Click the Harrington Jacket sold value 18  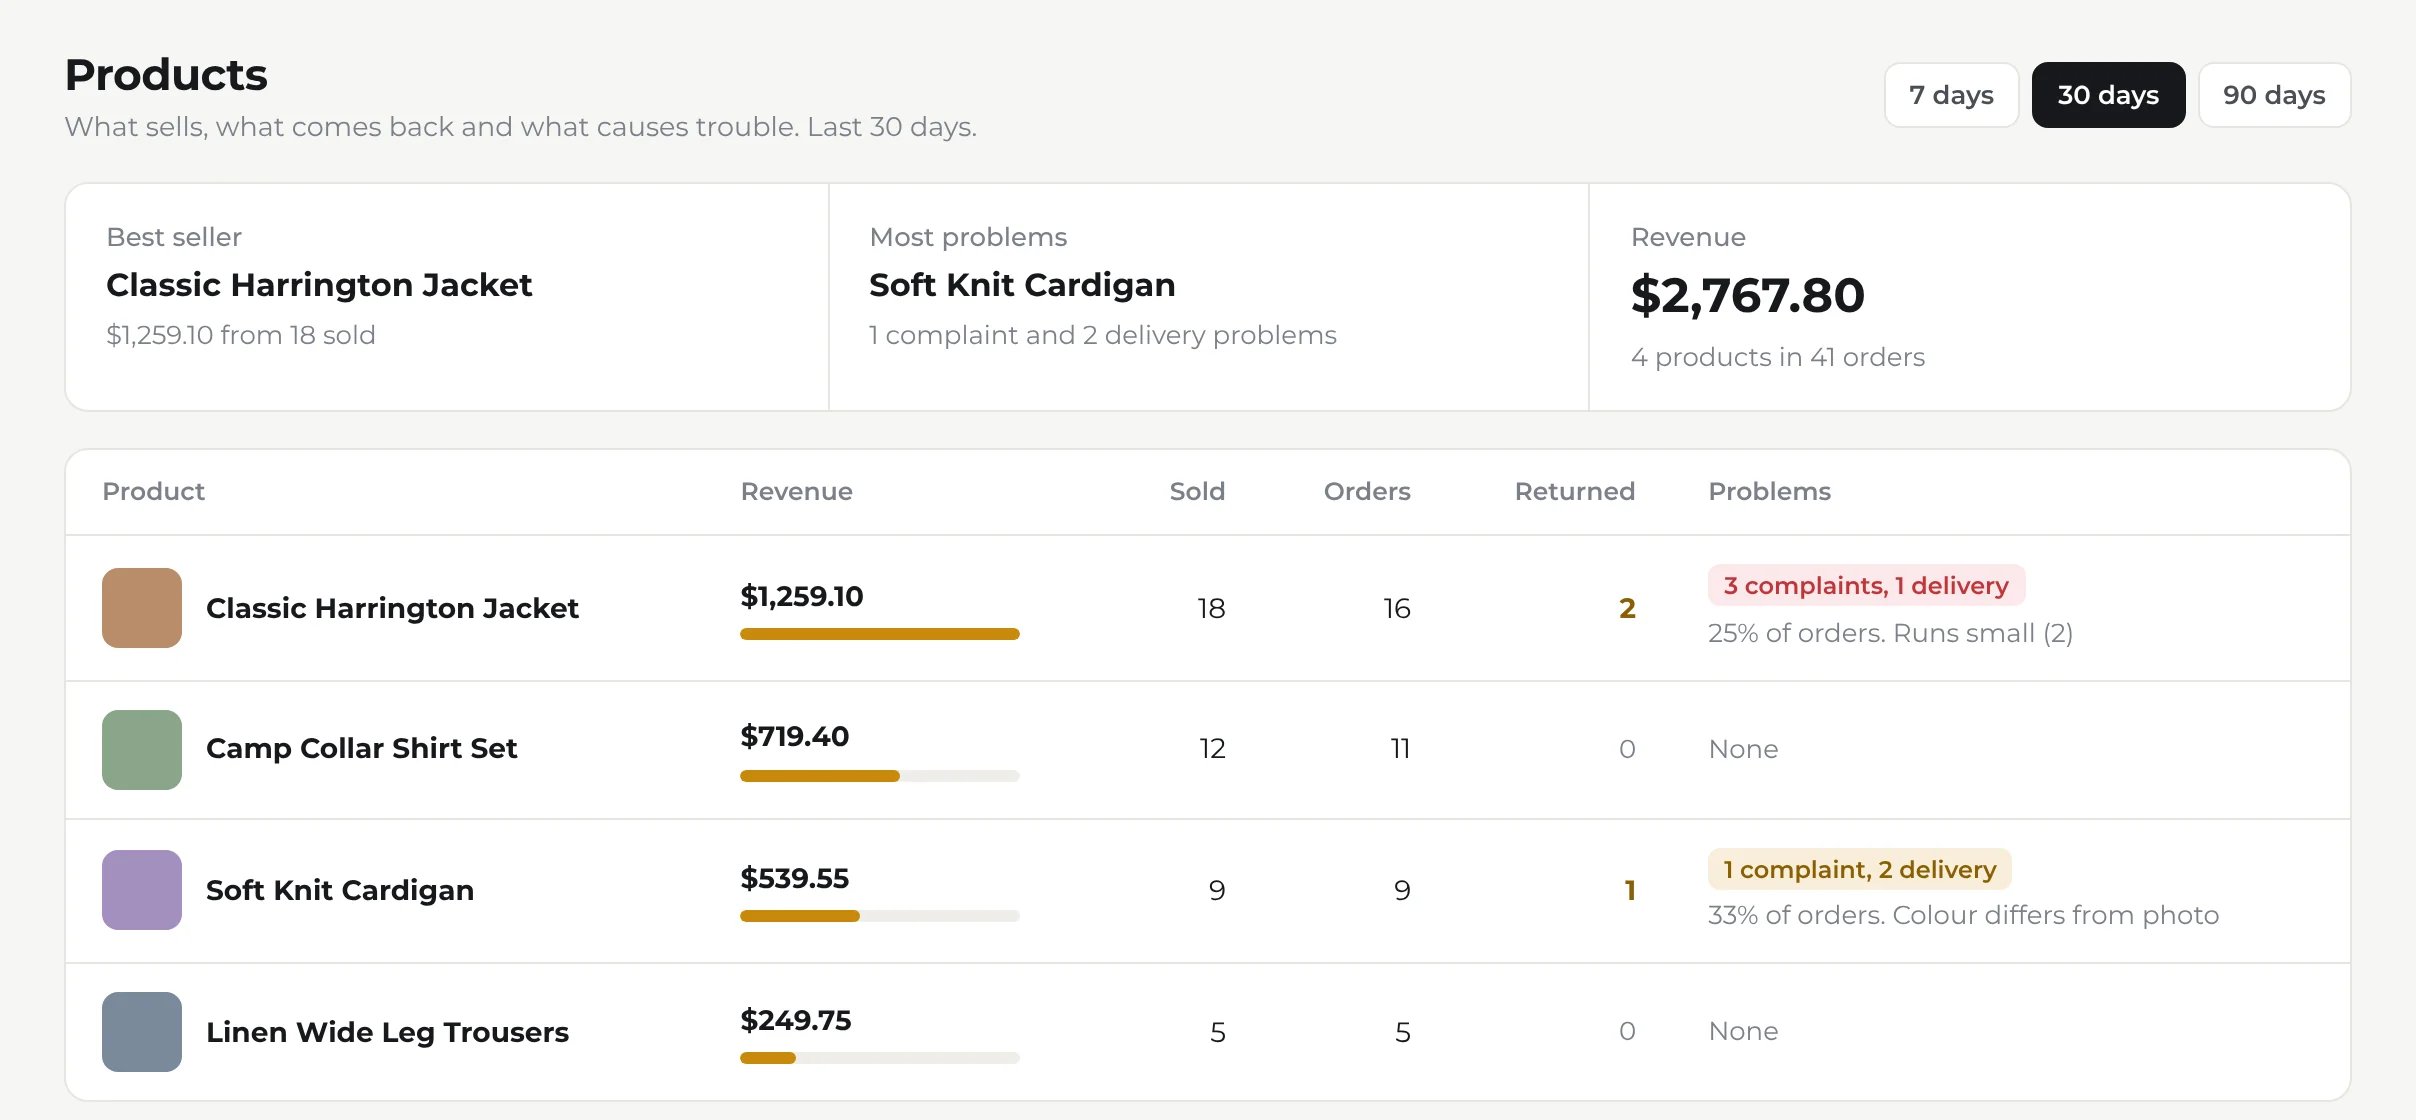tap(1211, 608)
